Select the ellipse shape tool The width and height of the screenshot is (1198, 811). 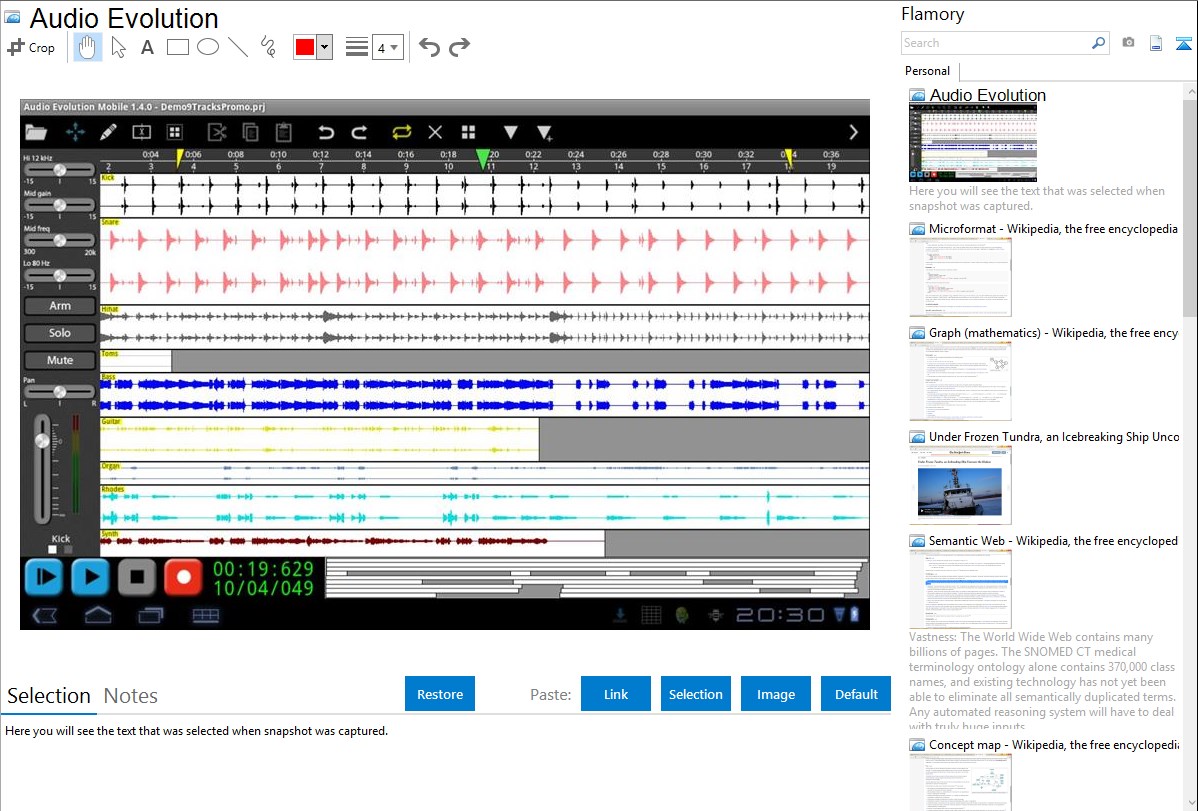click(208, 47)
